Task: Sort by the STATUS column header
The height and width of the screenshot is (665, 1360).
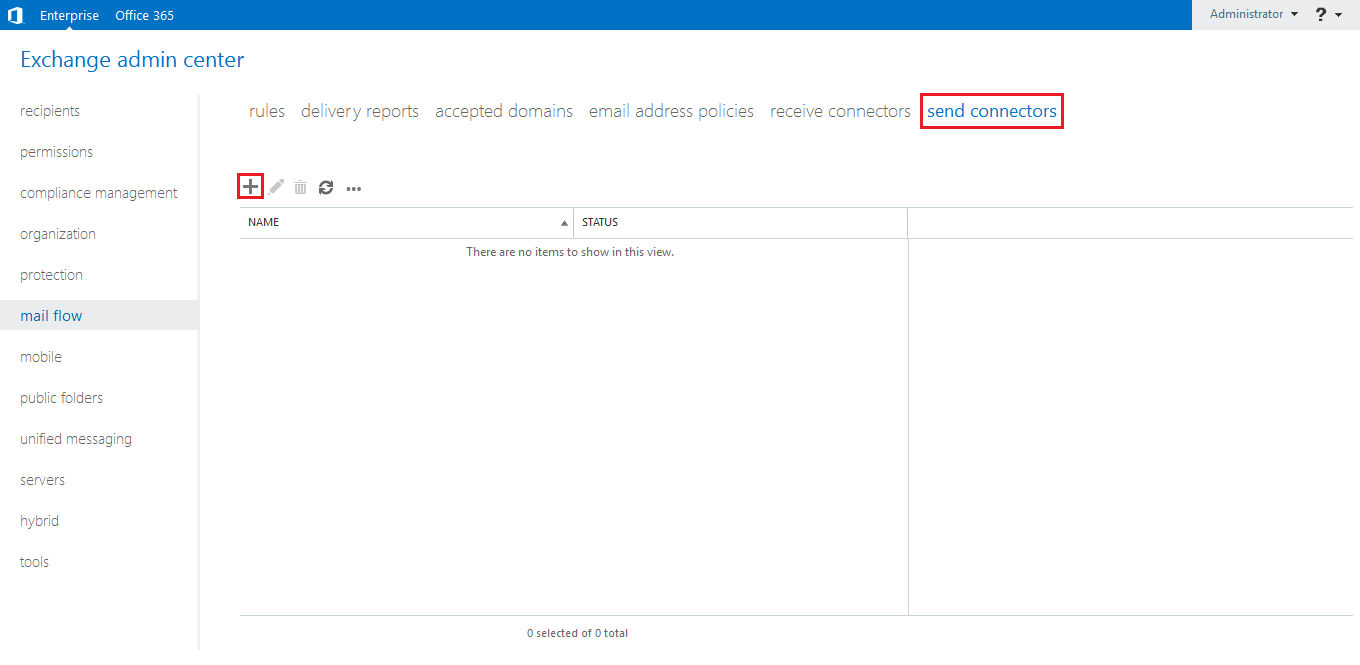Action: (740, 222)
